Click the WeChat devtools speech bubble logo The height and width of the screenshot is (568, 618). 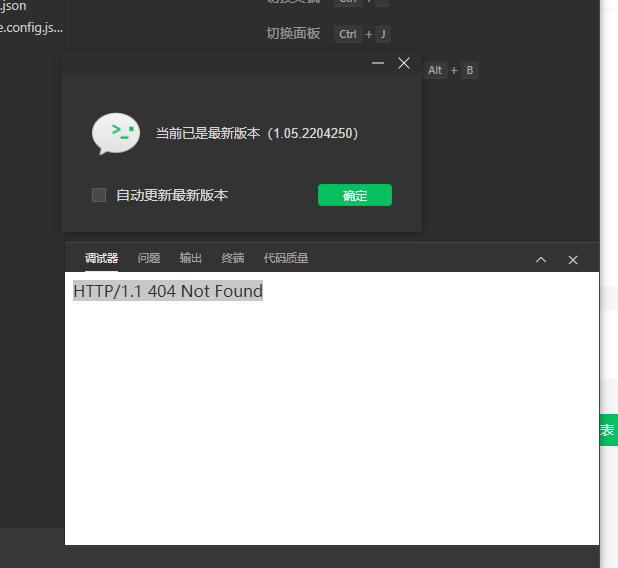[x=115, y=134]
